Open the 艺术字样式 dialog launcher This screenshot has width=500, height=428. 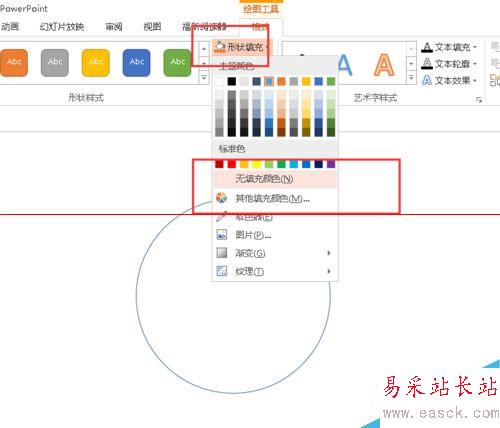[479, 99]
